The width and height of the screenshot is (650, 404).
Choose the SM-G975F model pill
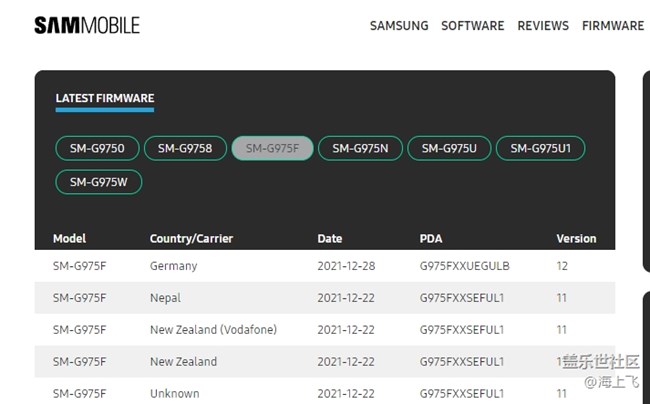(272, 148)
